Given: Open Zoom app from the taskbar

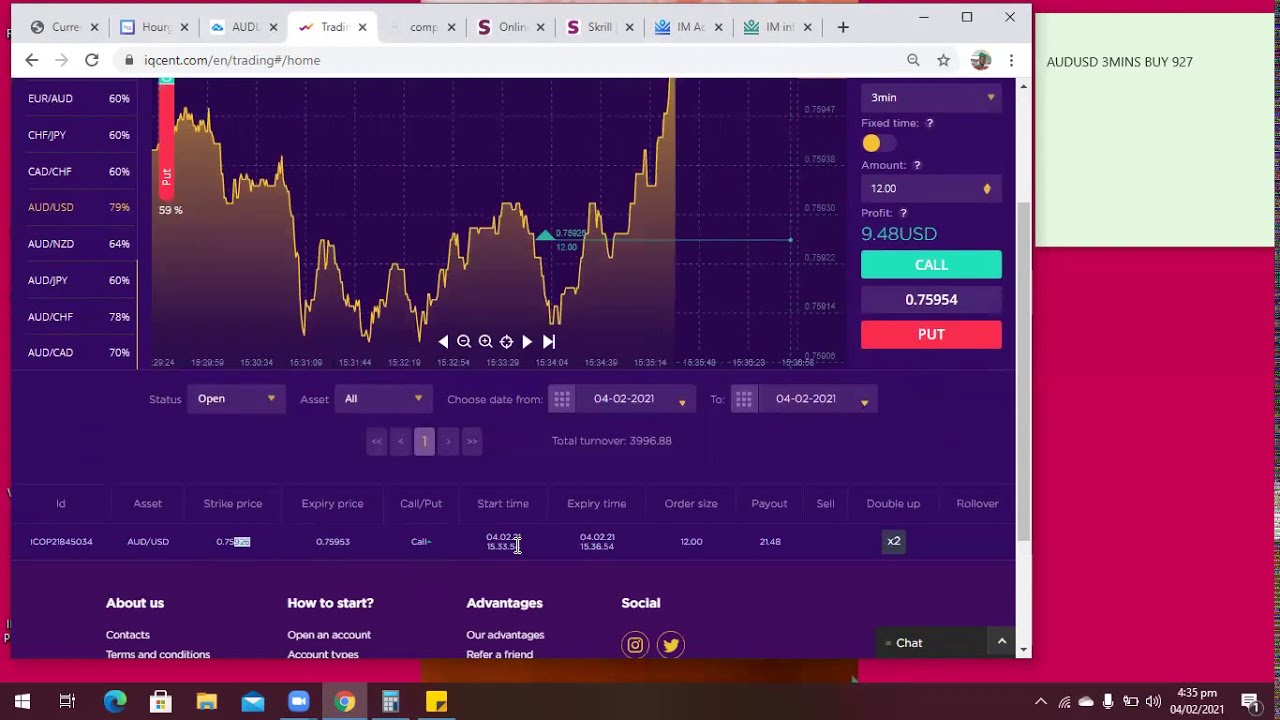Looking at the screenshot, I should tap(298, 701).
